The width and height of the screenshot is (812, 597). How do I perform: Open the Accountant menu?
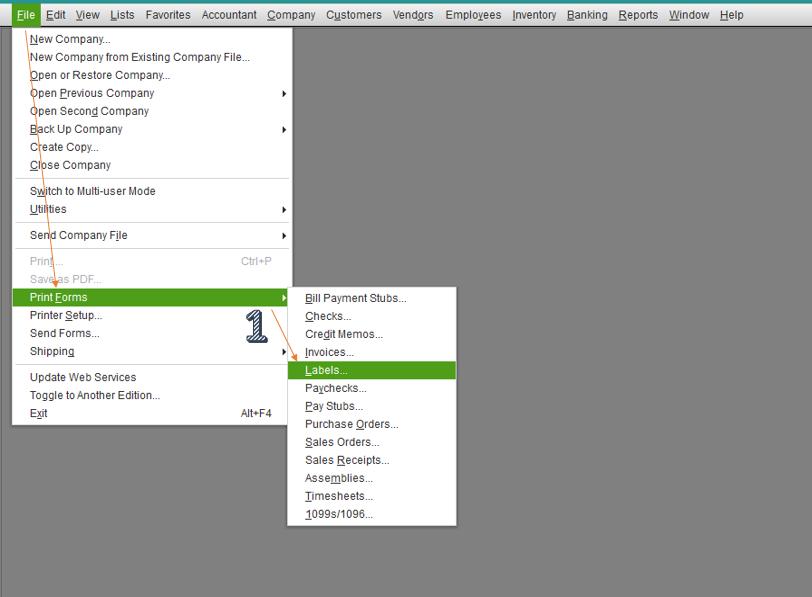[229, 15]
